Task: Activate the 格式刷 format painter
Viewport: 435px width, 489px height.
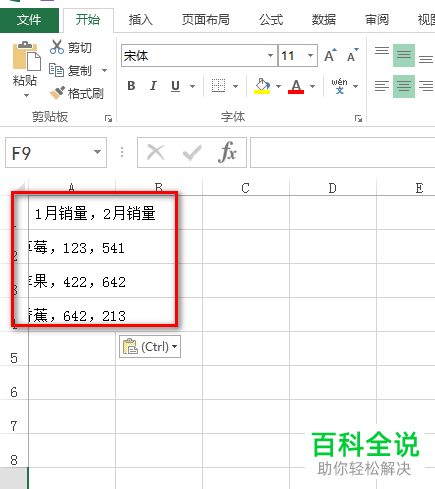Action: (x=76, y=93)
